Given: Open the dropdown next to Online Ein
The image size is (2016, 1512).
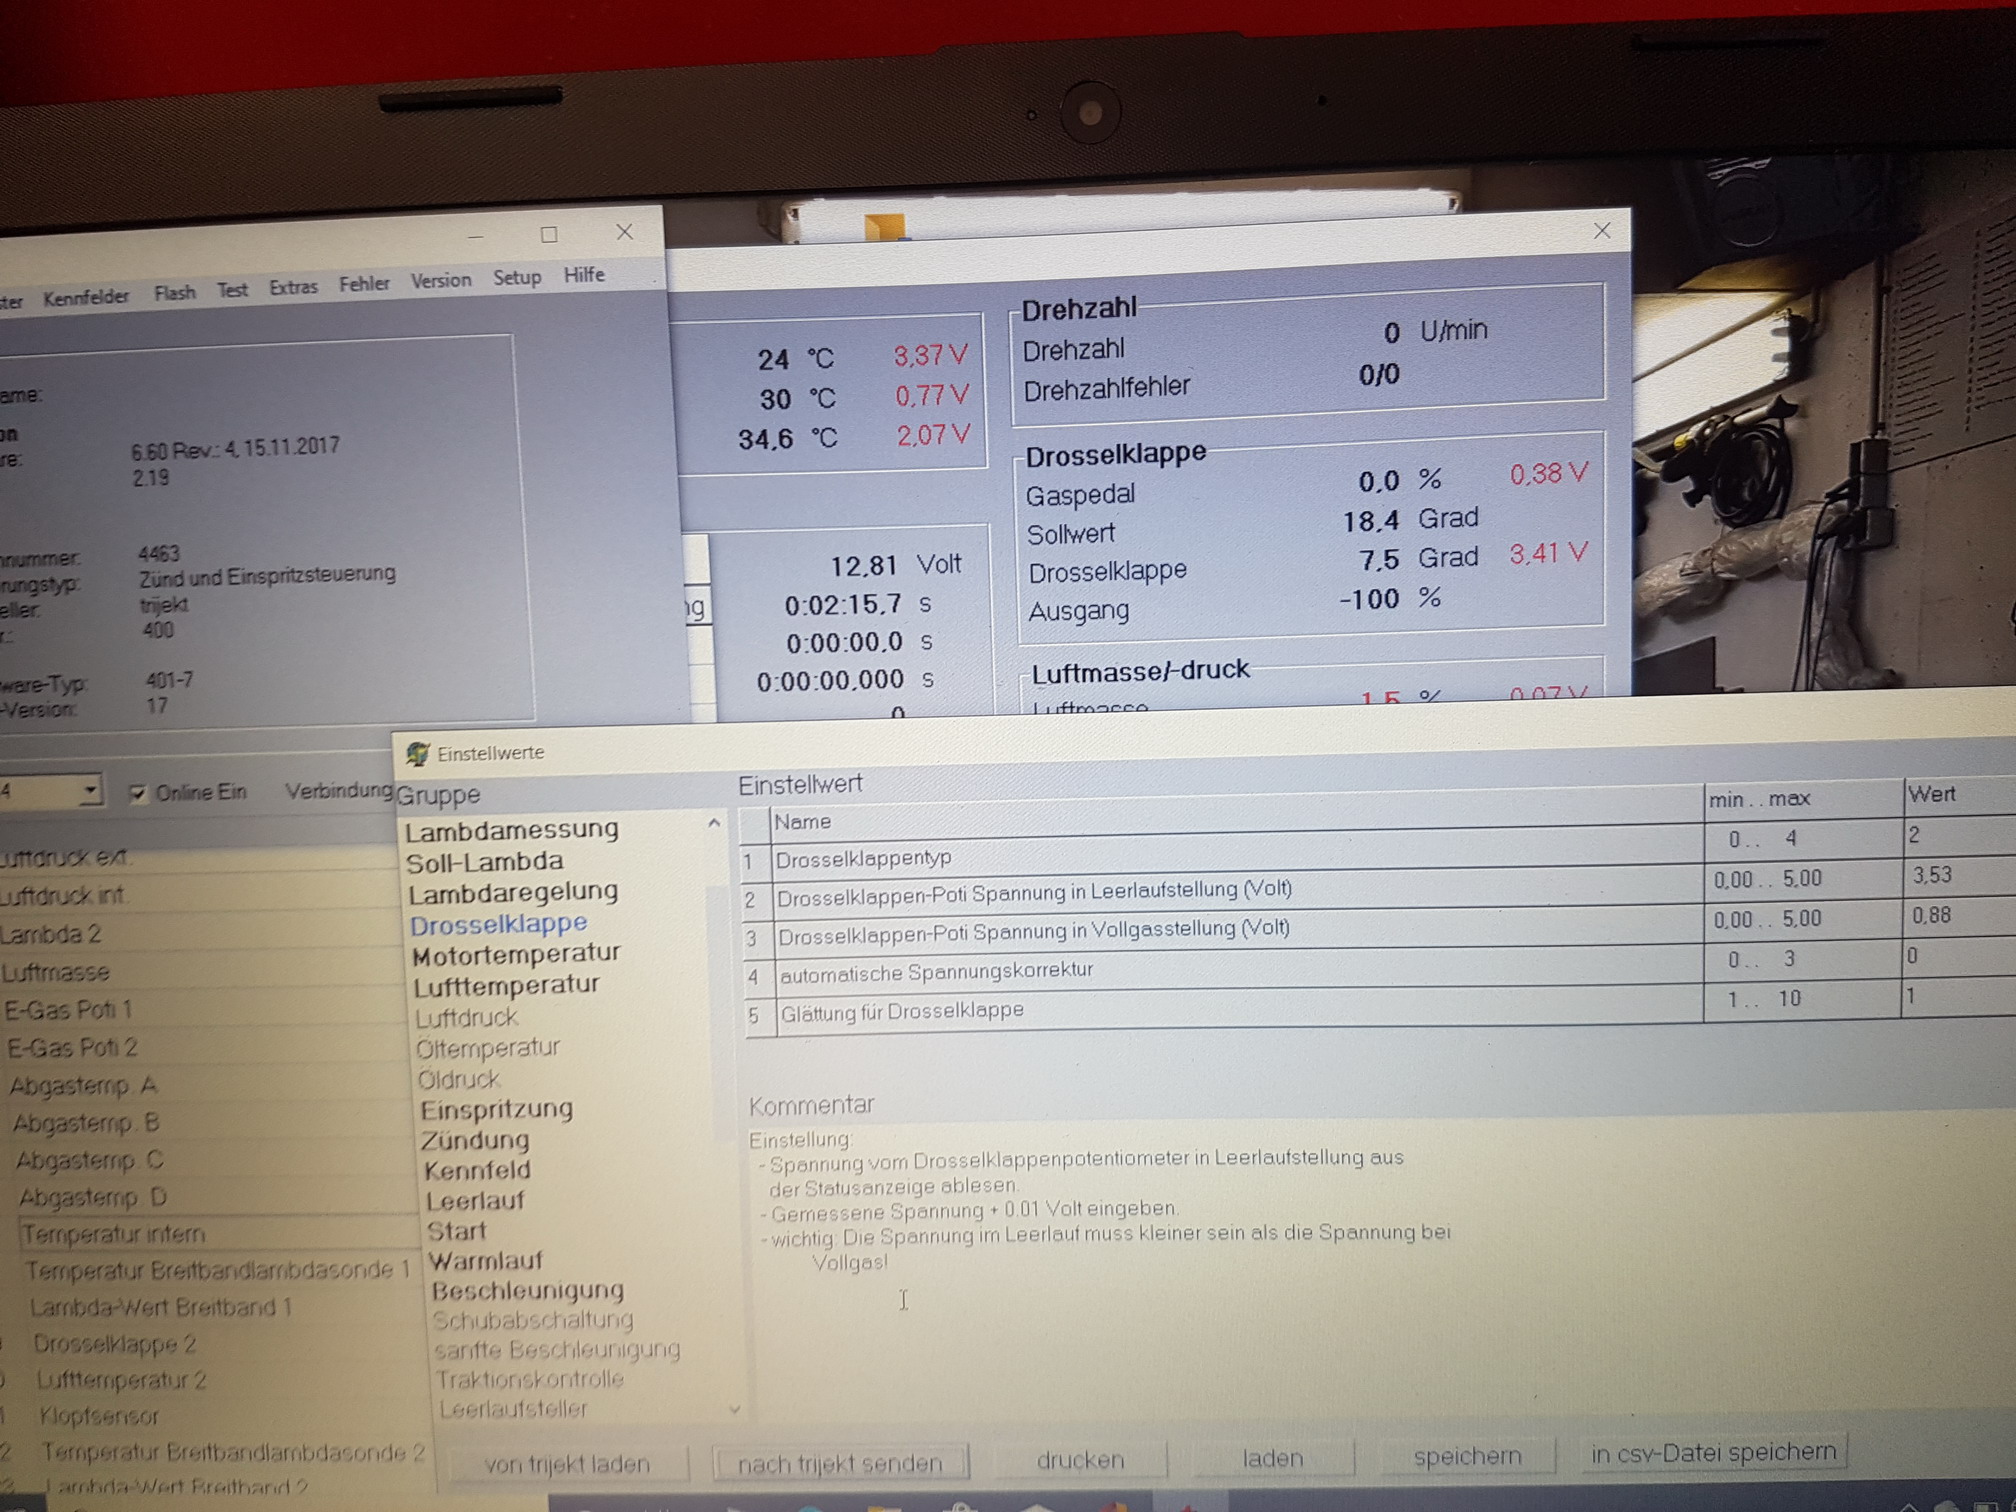Looking at the screenshot, I should tap(90, 791).
